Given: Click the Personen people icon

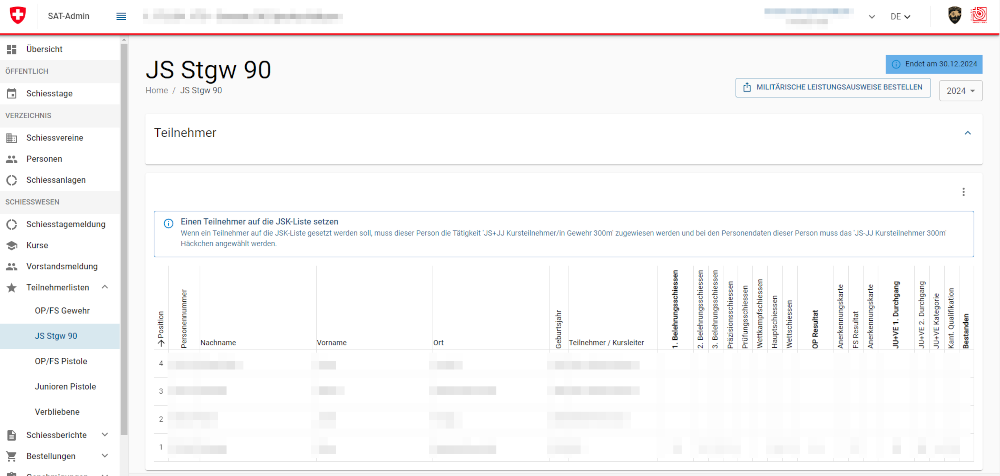Looking at the screenshot, I should coord(12,159).
